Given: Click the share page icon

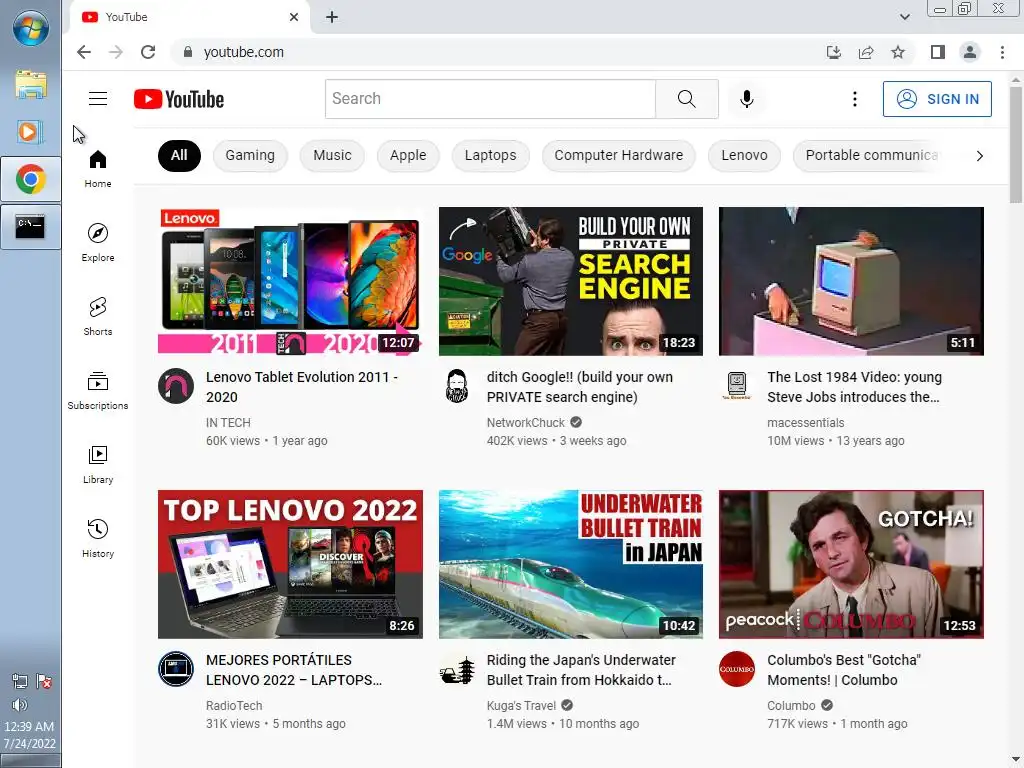Looking at the screenshot, I should point(866,52).
